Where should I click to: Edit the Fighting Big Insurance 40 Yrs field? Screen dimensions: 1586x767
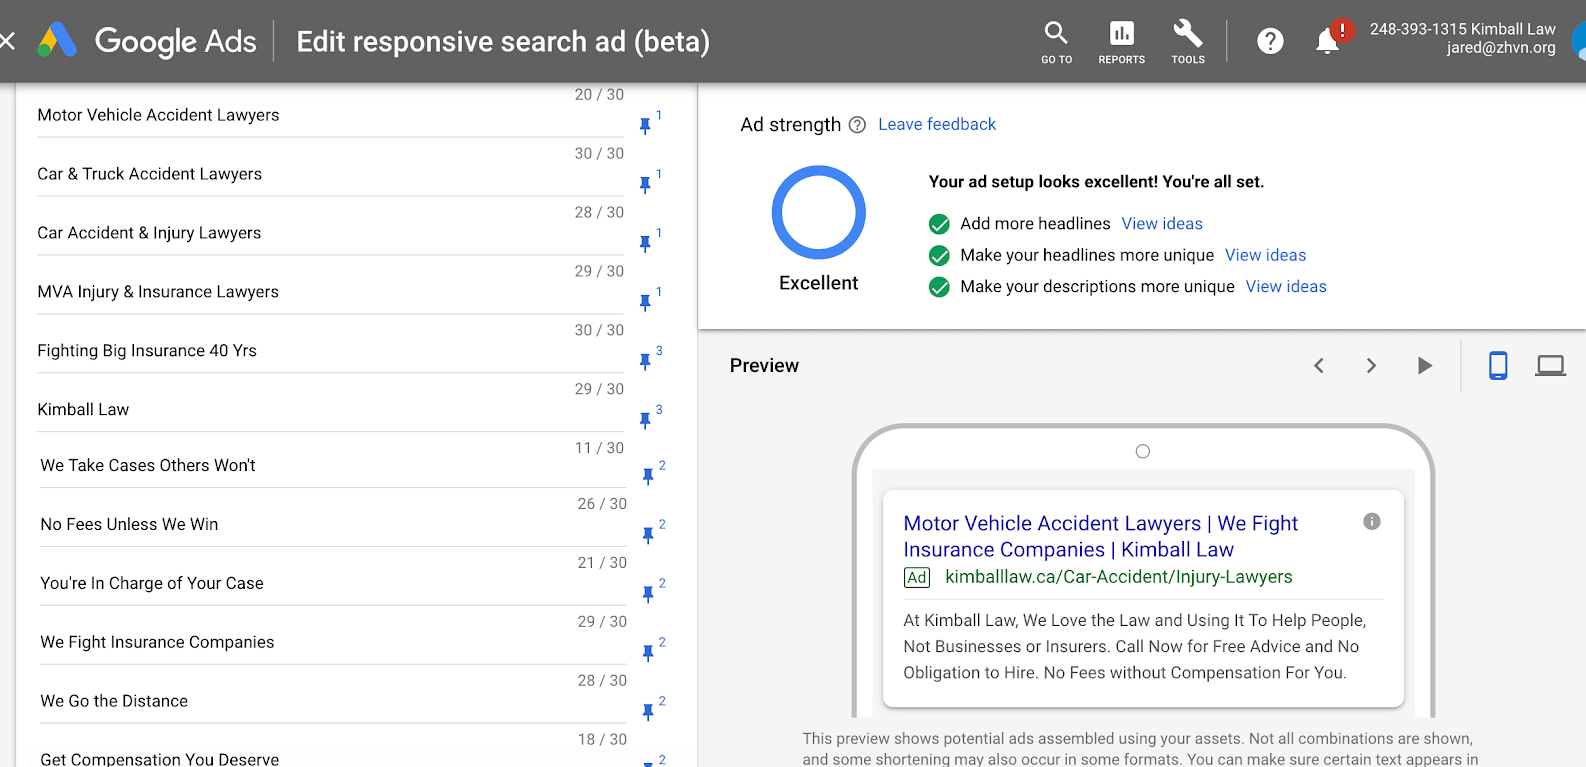pyautogui.click(x=330, y=351)
